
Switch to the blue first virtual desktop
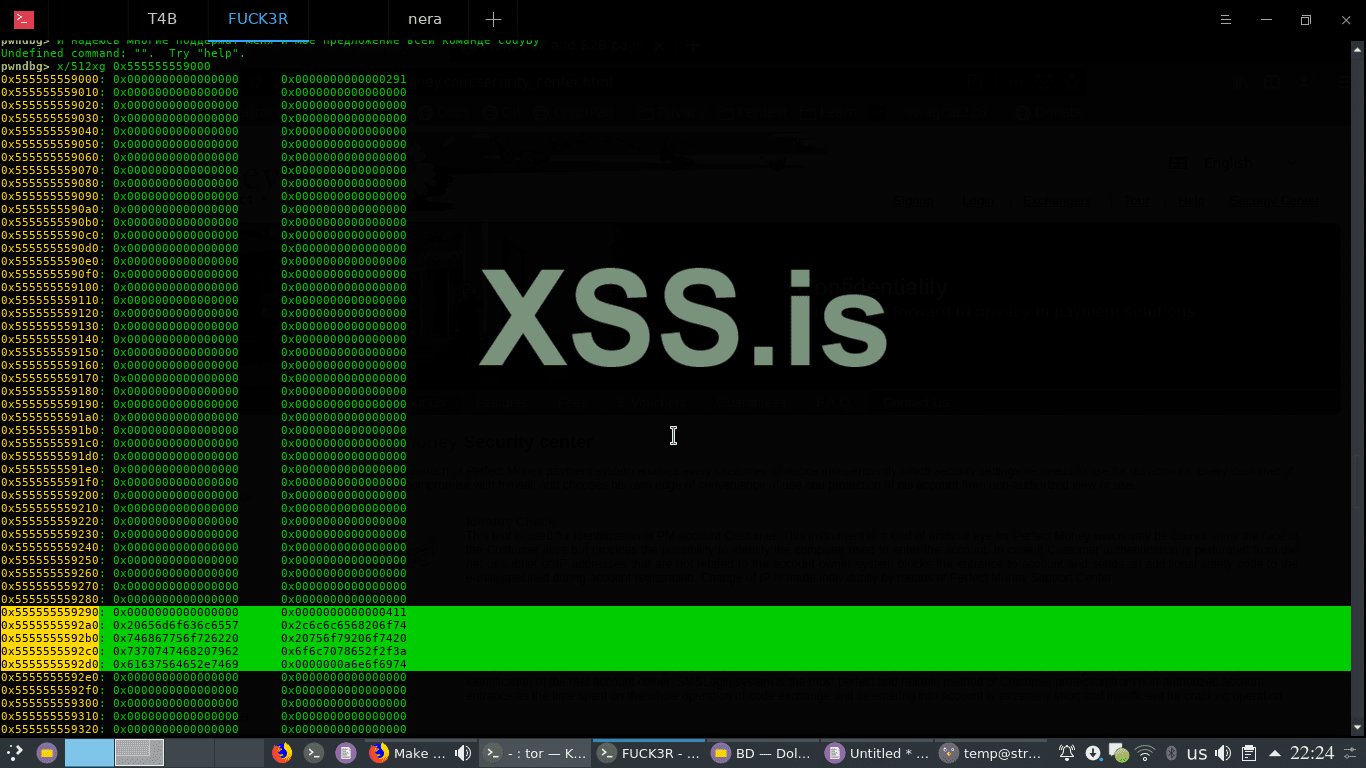(x=89, y=753)
